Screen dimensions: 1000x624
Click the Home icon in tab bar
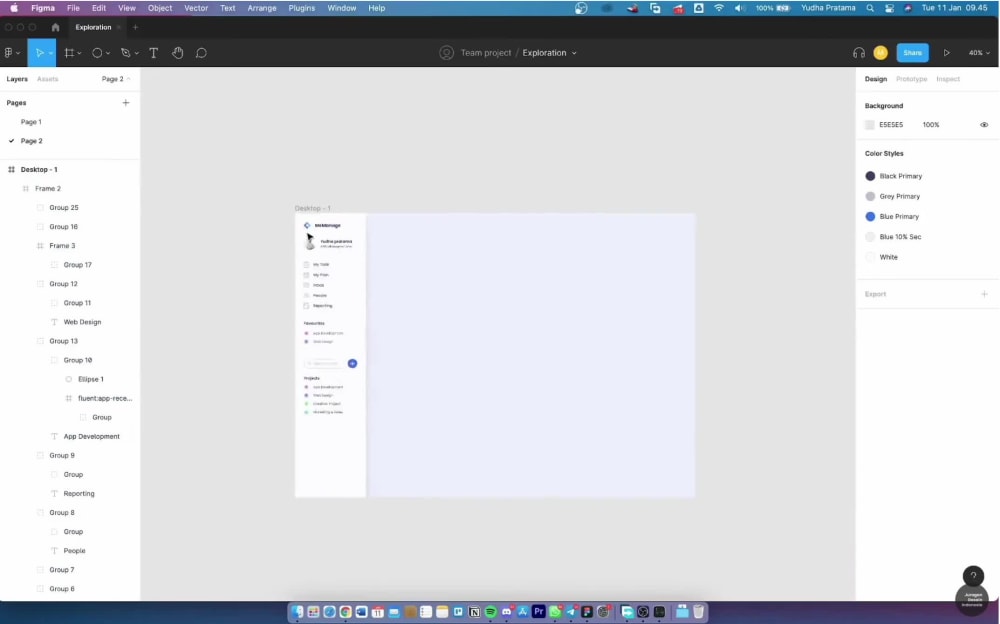point(55,27)
